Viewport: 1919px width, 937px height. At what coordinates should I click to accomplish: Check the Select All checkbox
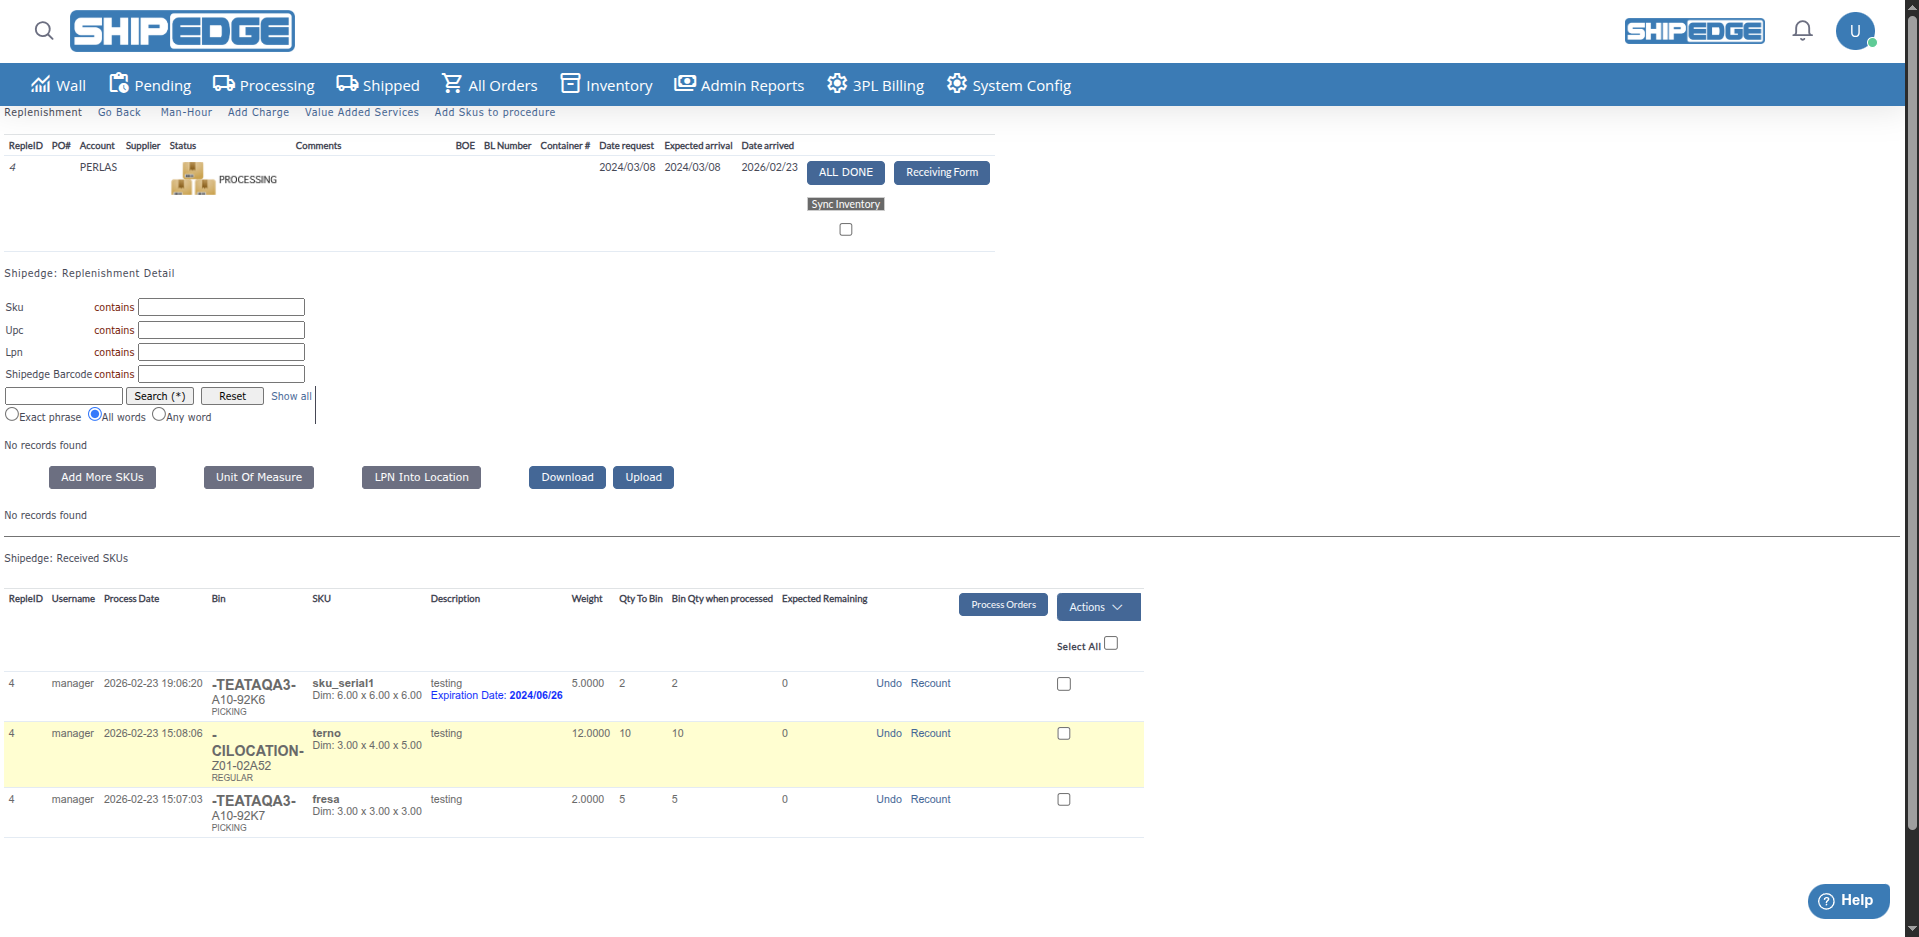point(1111,644)
